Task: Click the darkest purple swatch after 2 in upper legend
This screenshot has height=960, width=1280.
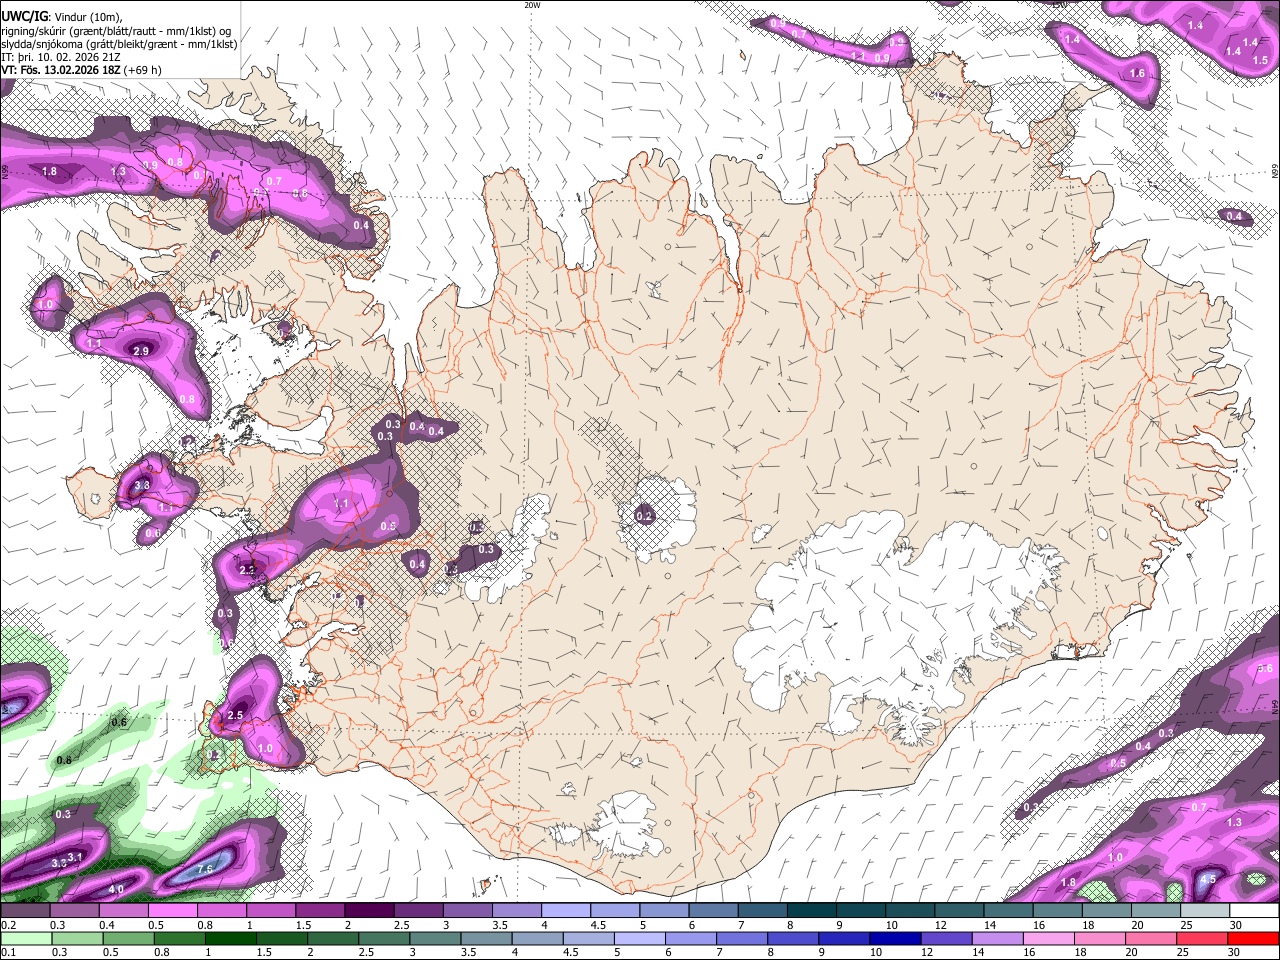Action: coord(369,911)
